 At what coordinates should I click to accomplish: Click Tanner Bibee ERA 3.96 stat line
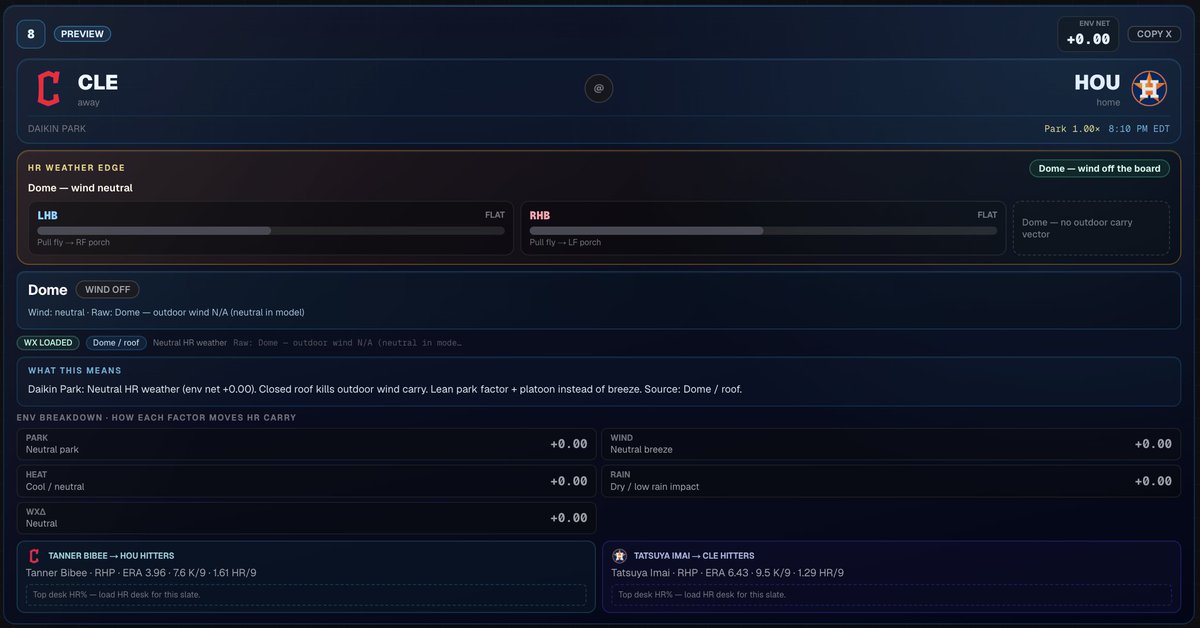click(x=141, y=573)
